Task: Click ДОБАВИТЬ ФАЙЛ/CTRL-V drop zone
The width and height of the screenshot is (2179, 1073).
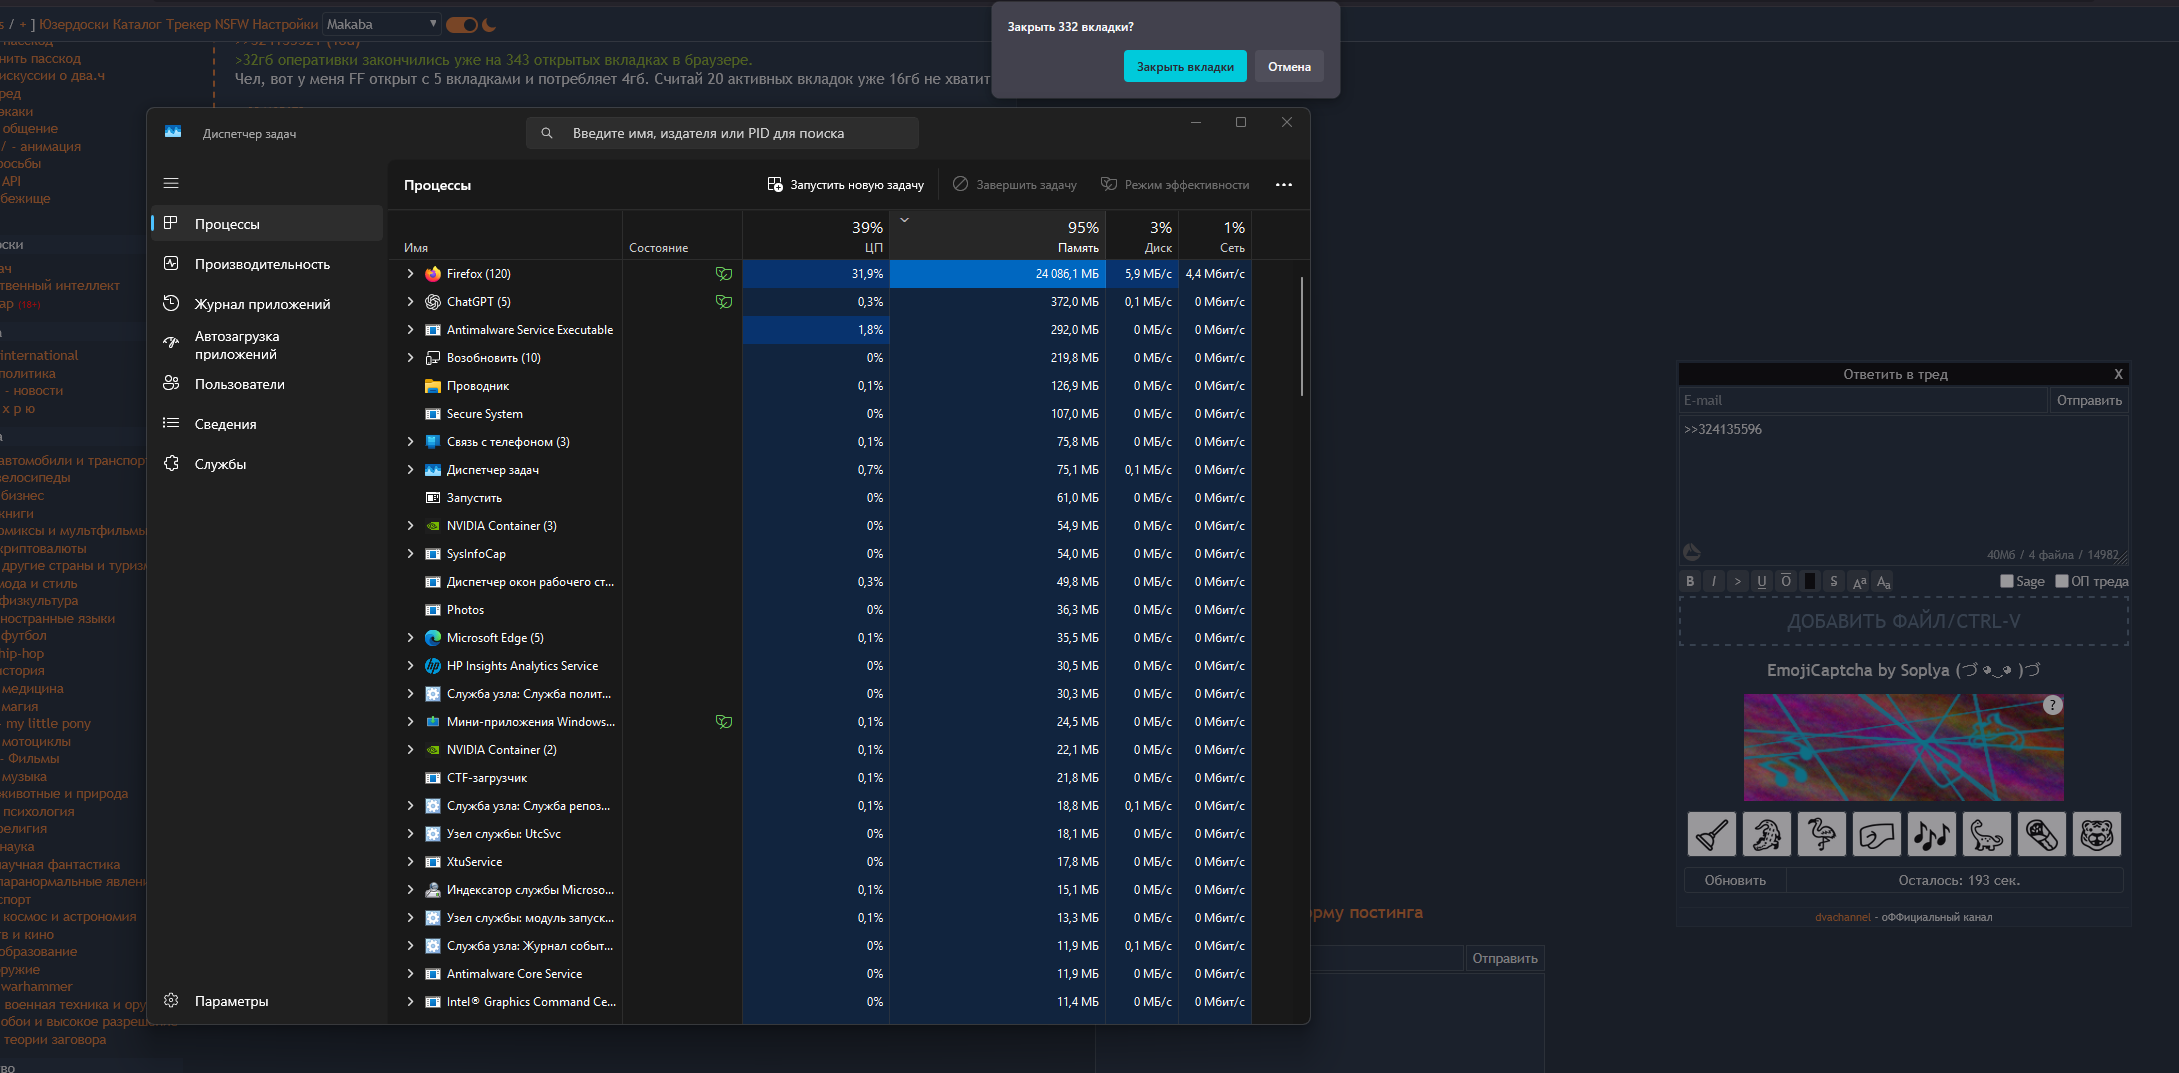Action: click(1903, 622)
